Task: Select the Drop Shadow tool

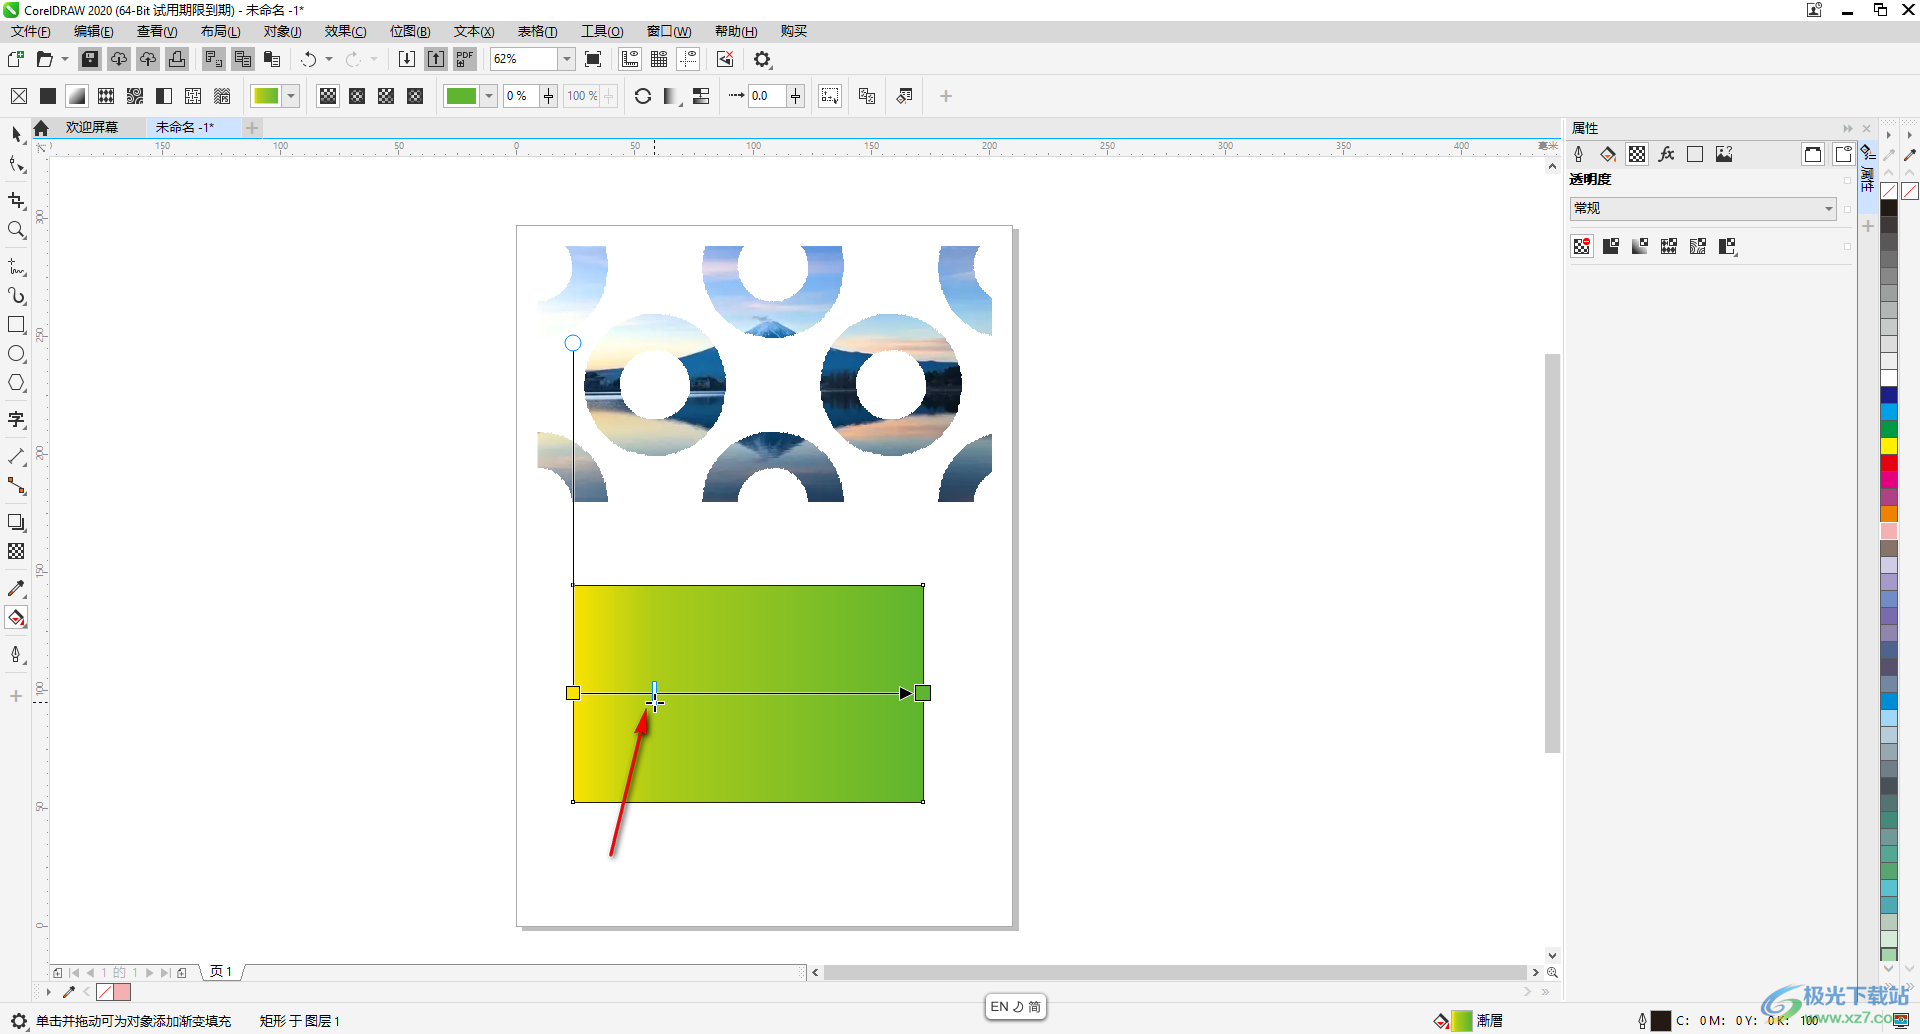Action: (16, 523)
